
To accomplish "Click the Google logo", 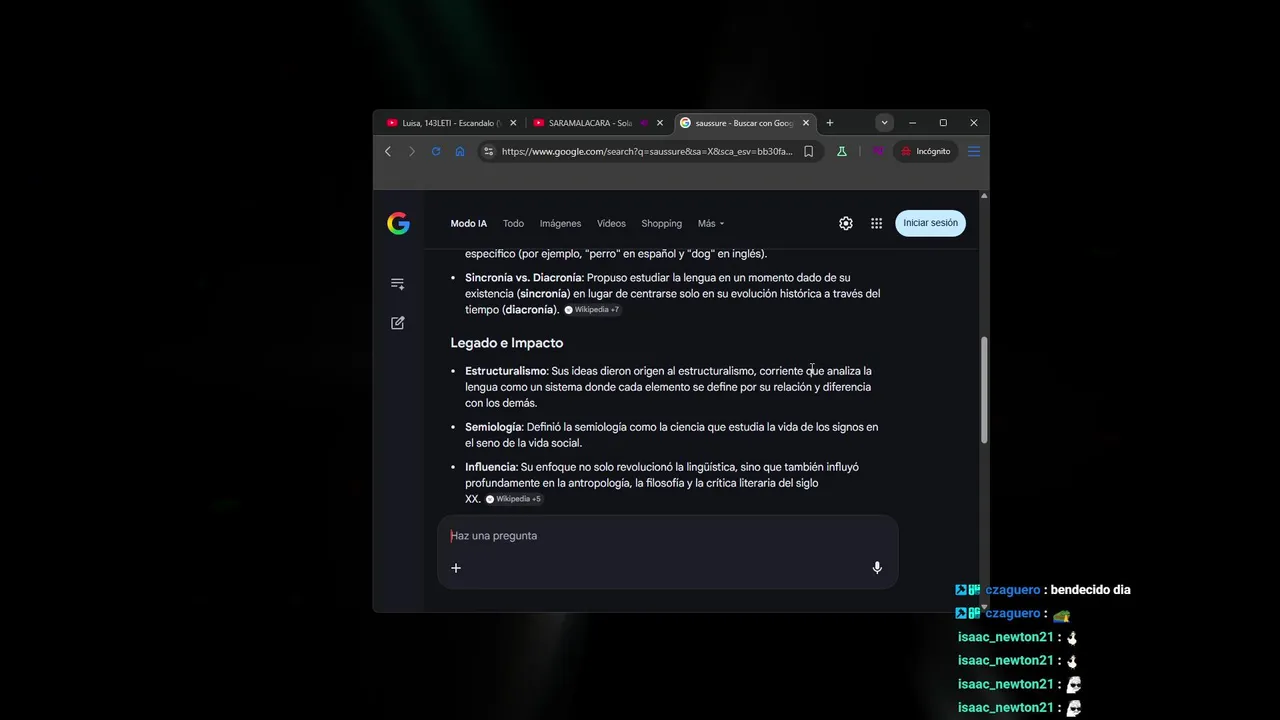I will (x=398, y=223).
